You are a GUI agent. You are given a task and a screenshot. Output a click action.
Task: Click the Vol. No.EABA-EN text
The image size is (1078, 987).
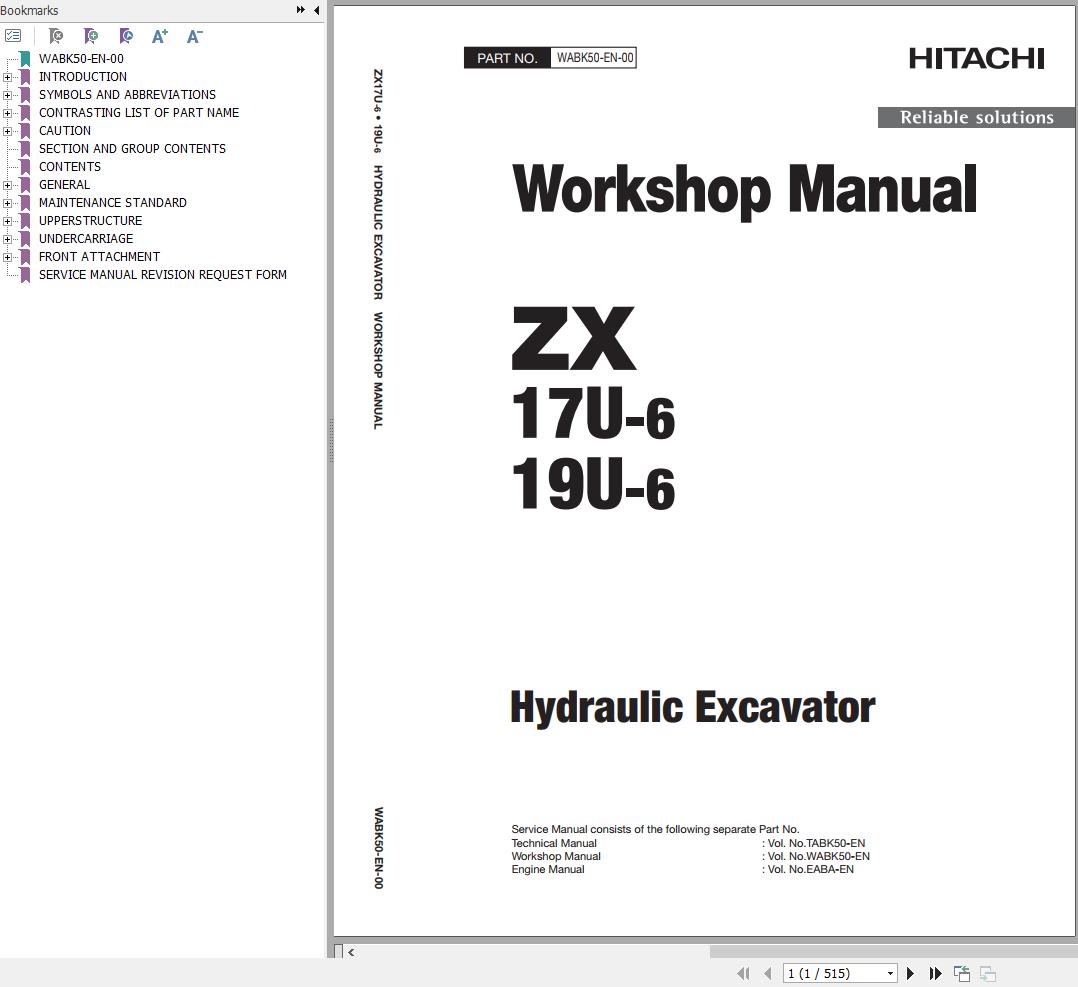coord(811,869)
